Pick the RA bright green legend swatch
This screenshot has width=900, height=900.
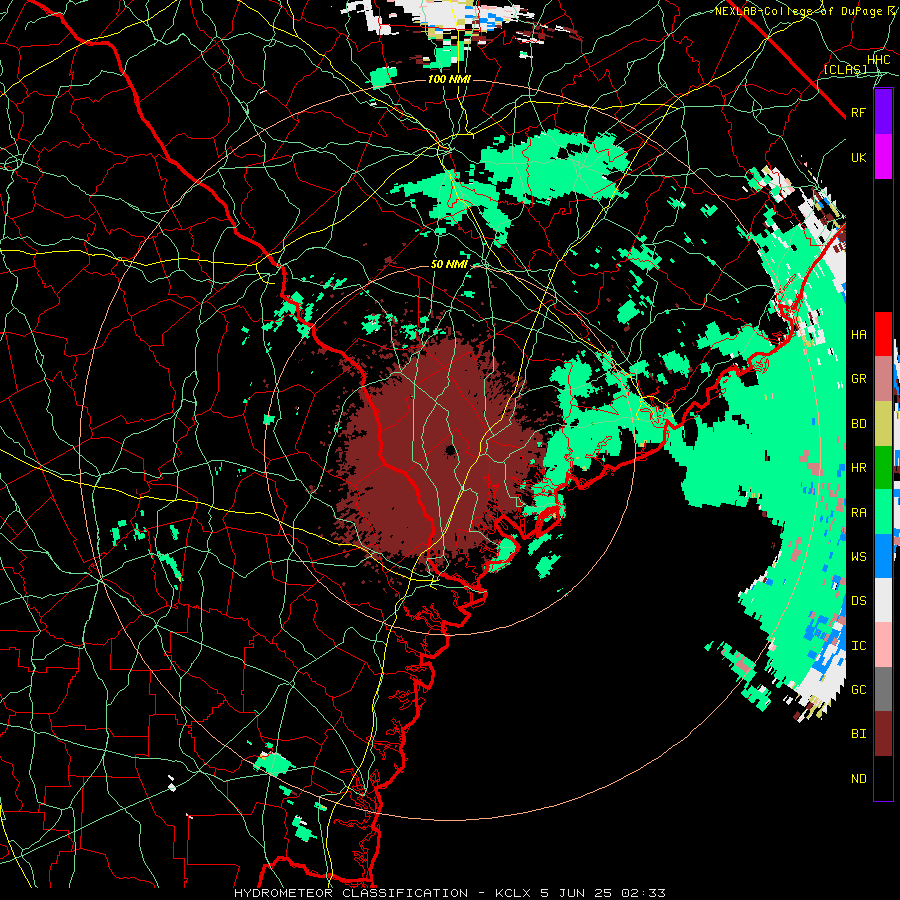point(883,512)
